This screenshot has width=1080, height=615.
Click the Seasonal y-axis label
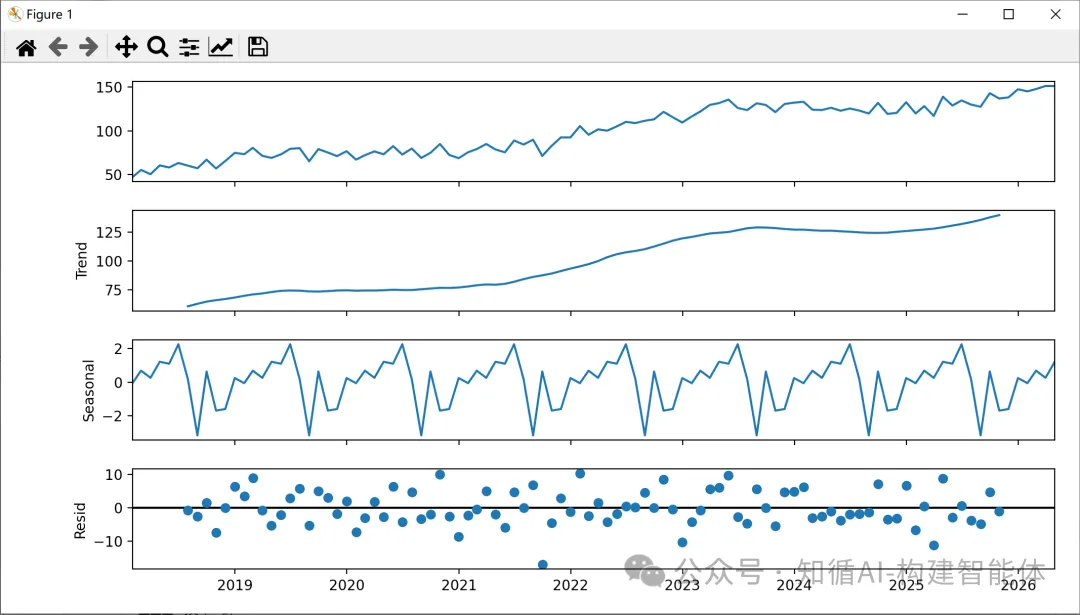coord(88,390)
